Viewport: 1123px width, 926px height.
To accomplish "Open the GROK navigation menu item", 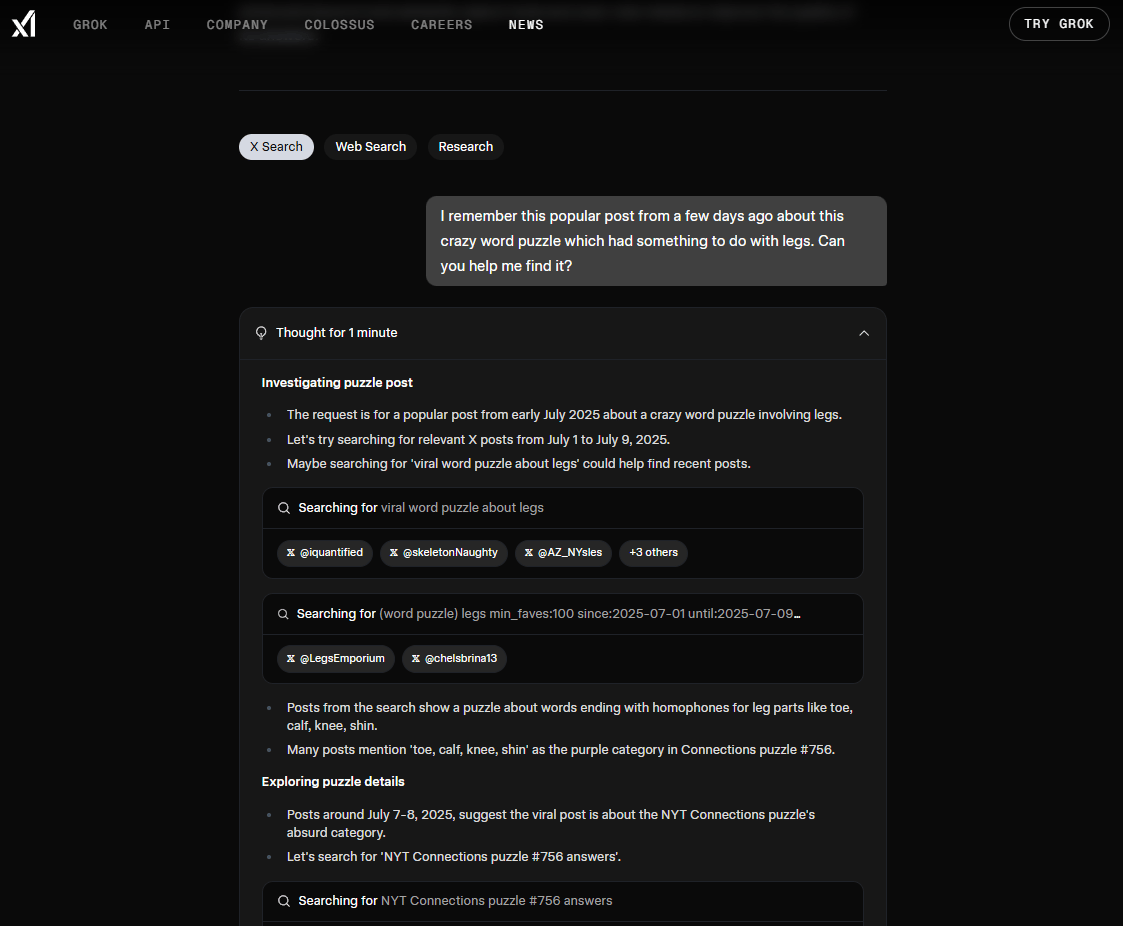I will [90, 24].
